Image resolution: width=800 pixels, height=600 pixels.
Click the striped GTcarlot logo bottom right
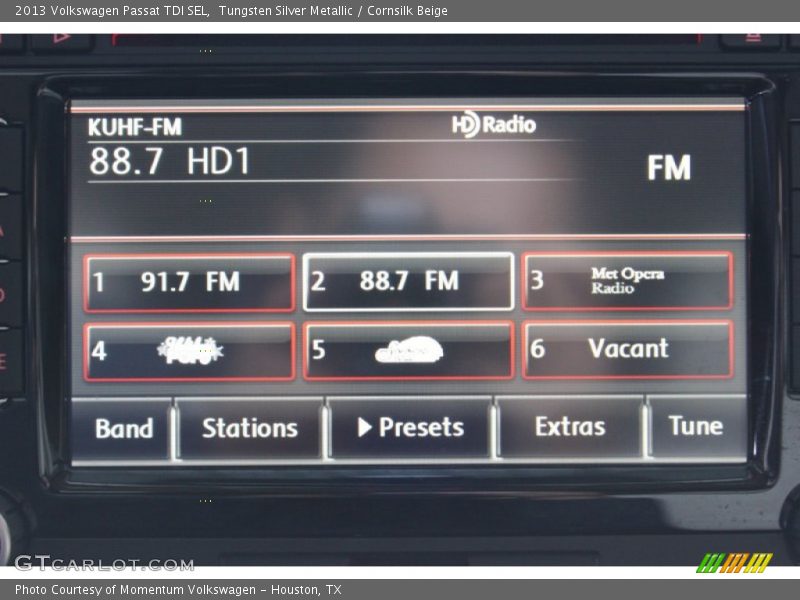pyautogui.click(x=736, y=562)
